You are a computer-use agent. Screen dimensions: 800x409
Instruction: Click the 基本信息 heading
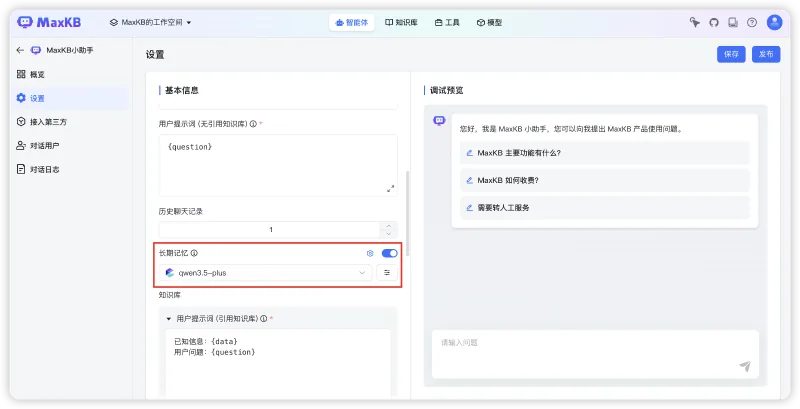point(182,90)
